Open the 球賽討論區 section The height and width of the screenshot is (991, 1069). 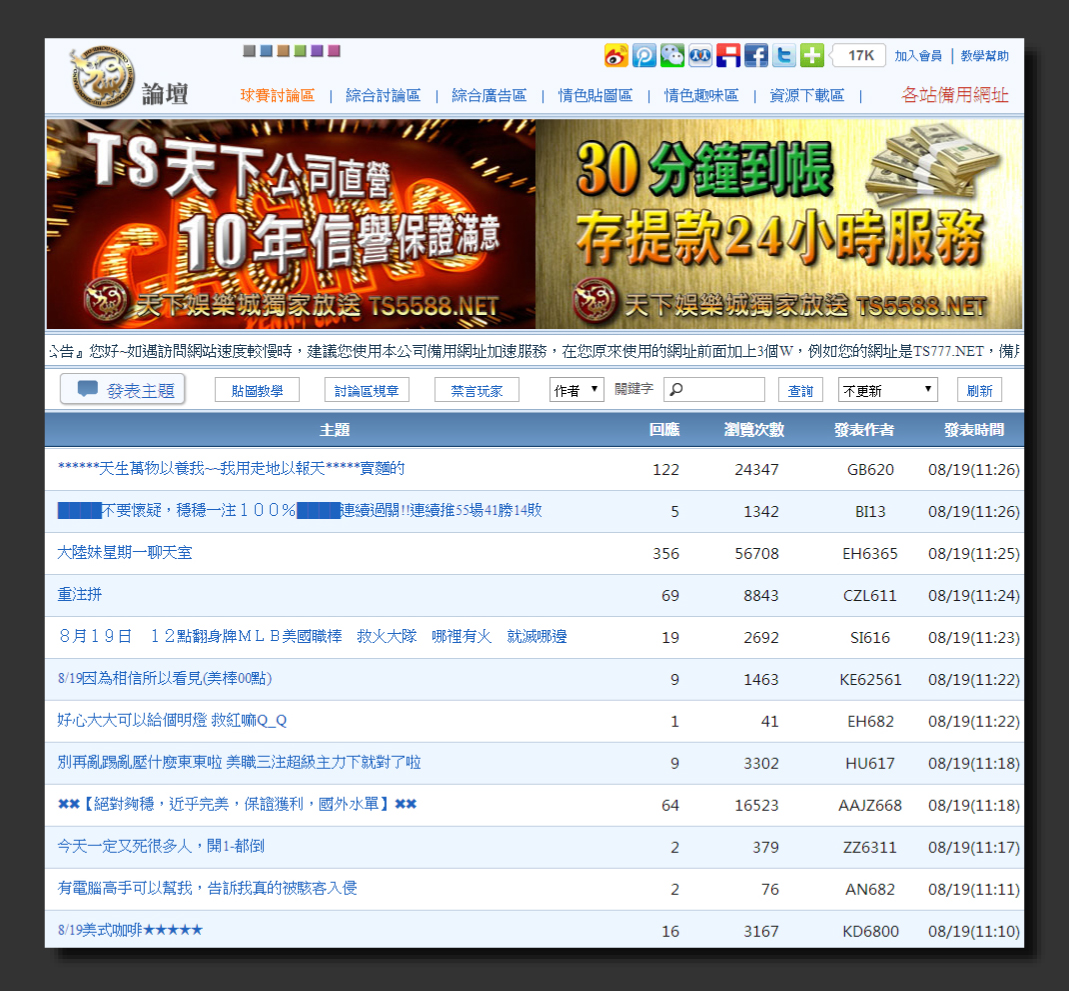pyautogui.click(x=277, y=95)
